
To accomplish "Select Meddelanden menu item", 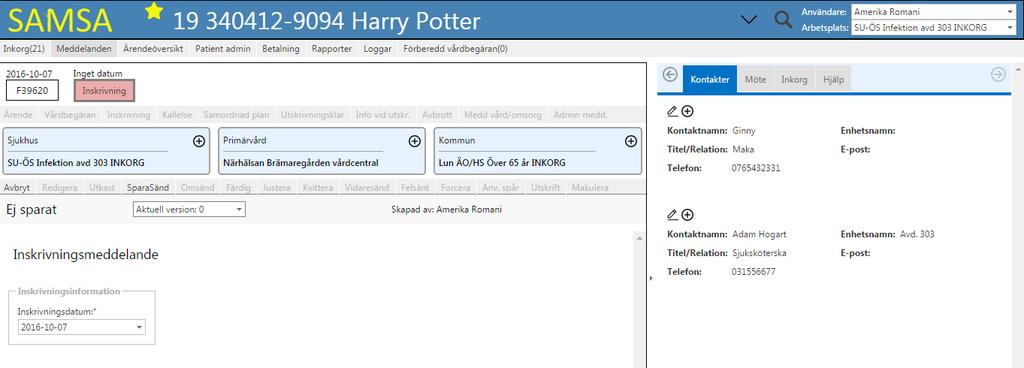I will point(84,48).
